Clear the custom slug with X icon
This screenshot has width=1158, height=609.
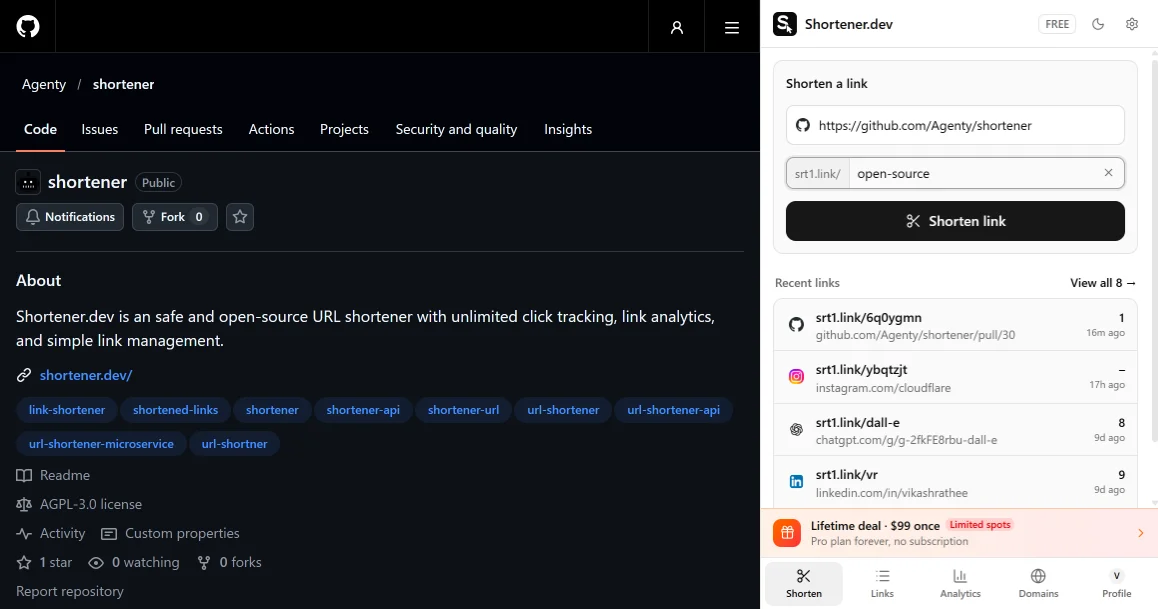pyautogui.click(x=1108, y=173)
